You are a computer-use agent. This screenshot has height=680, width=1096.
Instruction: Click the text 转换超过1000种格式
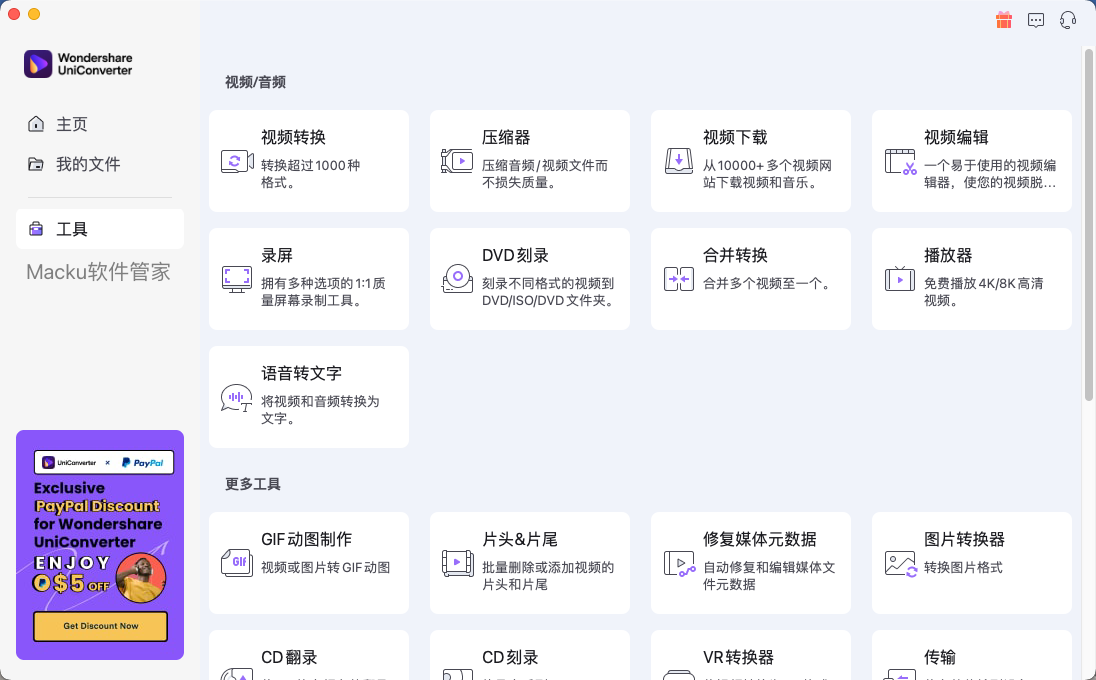coord(310,174)
